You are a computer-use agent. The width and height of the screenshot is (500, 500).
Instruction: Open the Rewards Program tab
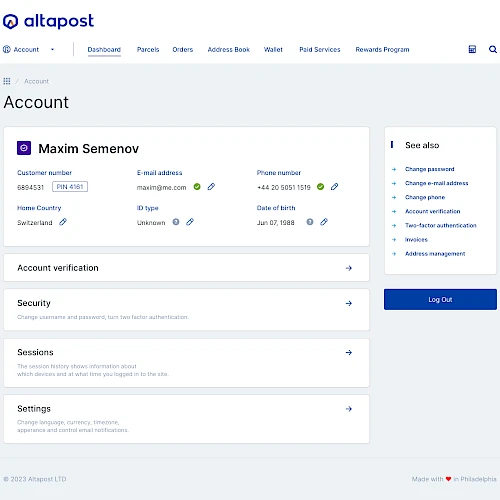tap(382, 50)
